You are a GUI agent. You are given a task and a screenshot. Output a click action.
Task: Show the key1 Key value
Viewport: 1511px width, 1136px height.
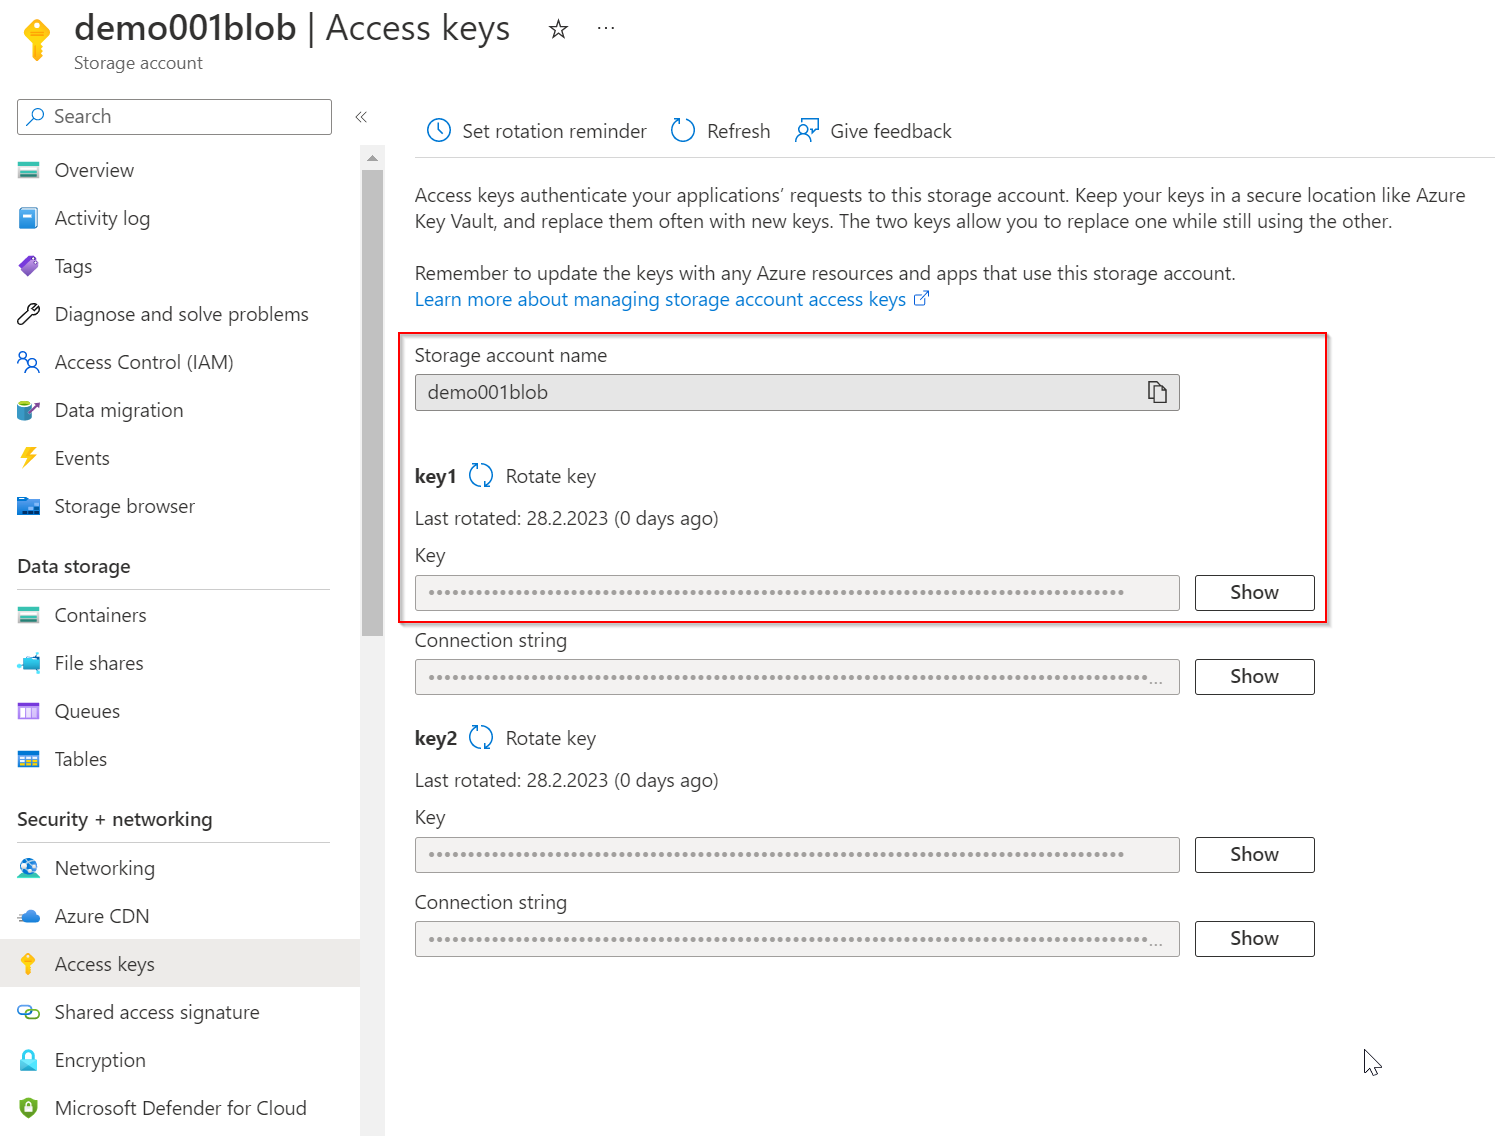[1254, 593]
